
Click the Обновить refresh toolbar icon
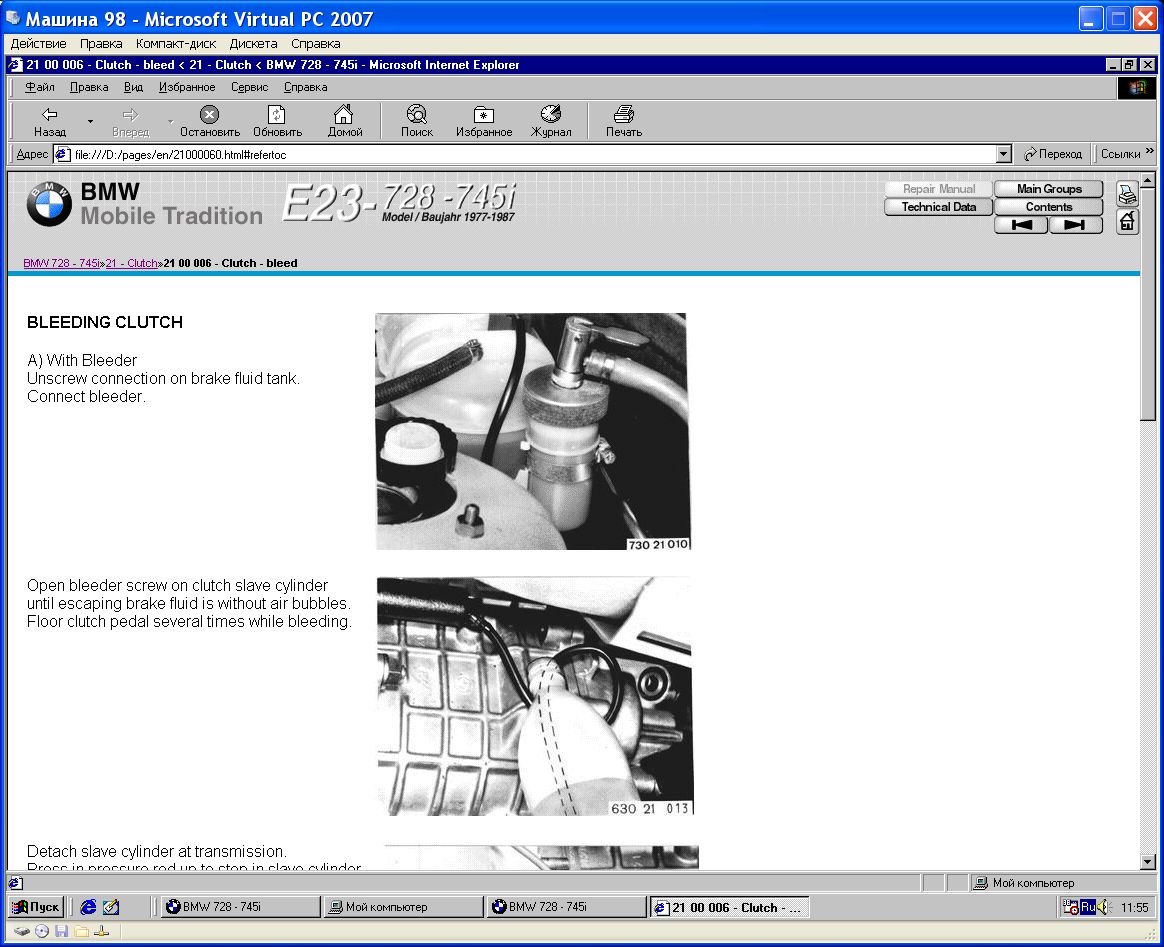click(277, 121)
